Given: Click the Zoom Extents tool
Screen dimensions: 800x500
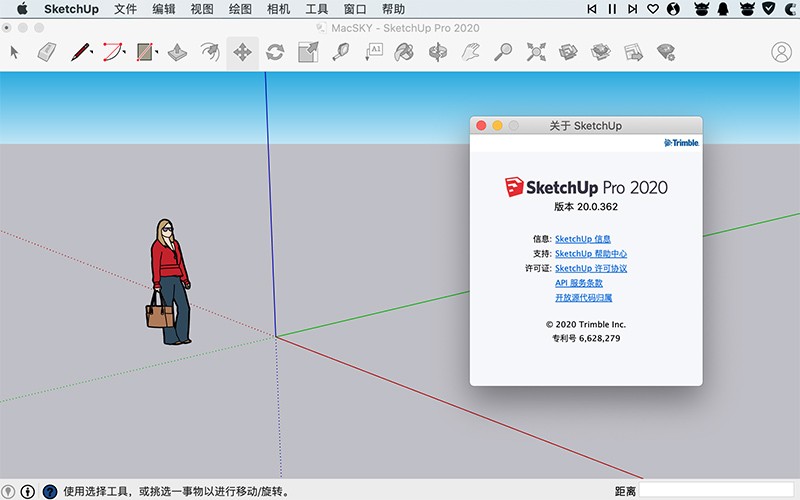Looking at the screenshot, I should pos(536,52).
